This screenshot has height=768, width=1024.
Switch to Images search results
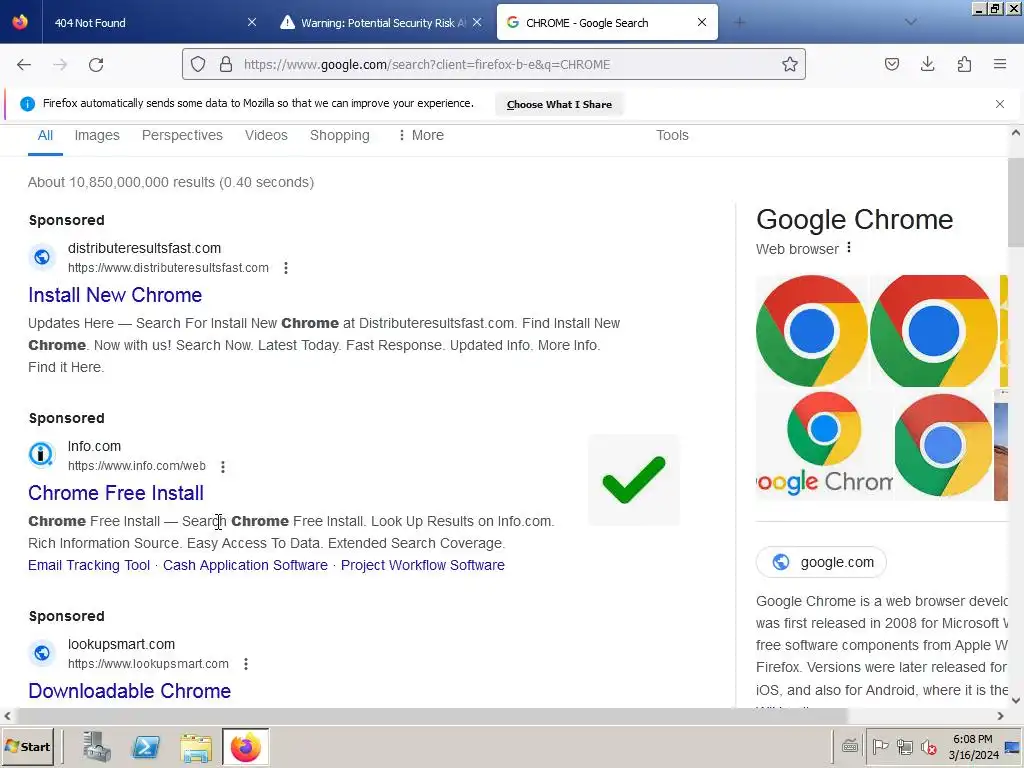(x=97, y=135)
